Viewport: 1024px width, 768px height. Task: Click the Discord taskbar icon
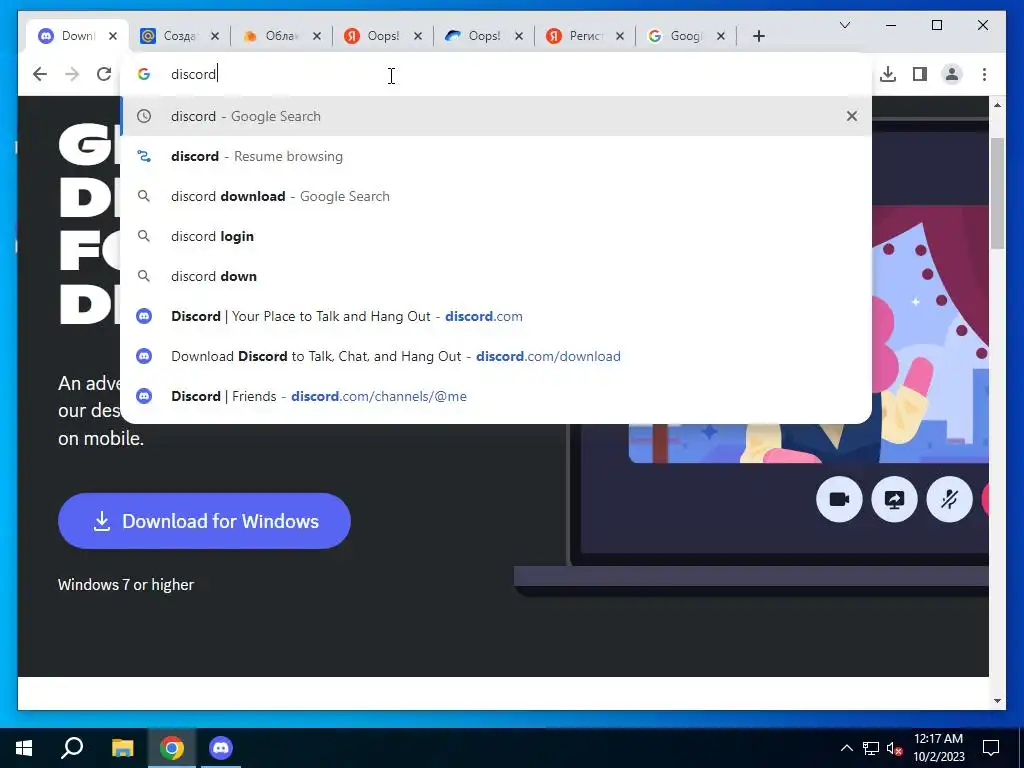point(221,748)
